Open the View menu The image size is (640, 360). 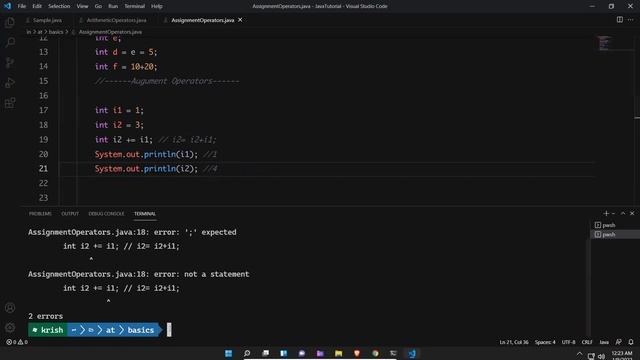point(82,6)
